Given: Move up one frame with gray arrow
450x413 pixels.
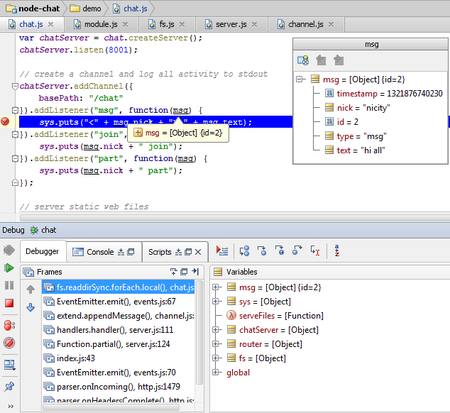Looking at the screenshot, I should tap(30, 289).
